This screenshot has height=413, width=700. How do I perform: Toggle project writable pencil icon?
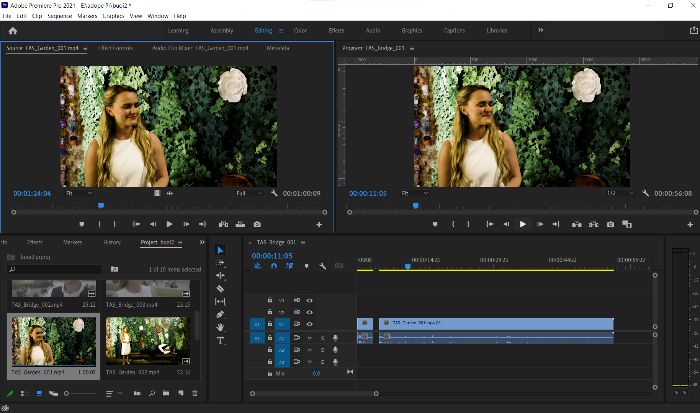coord(10,393)
